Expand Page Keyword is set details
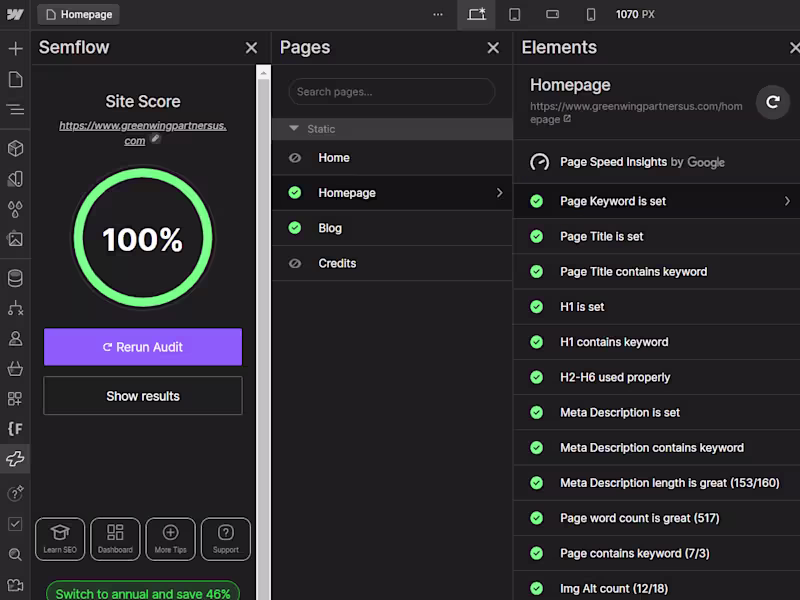The height and width of the screenshot is (600, 800). (x=787, y=201)
